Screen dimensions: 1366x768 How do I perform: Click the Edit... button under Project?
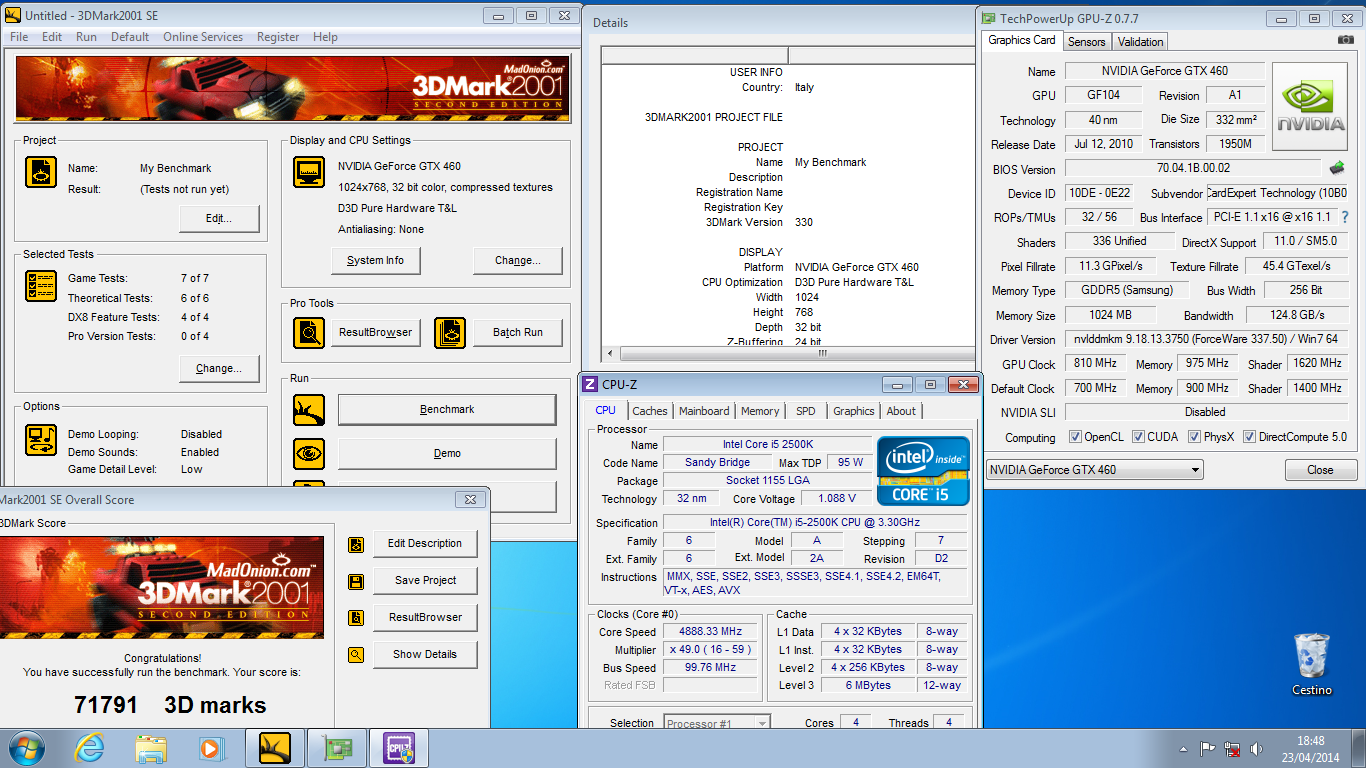(219, 218)
